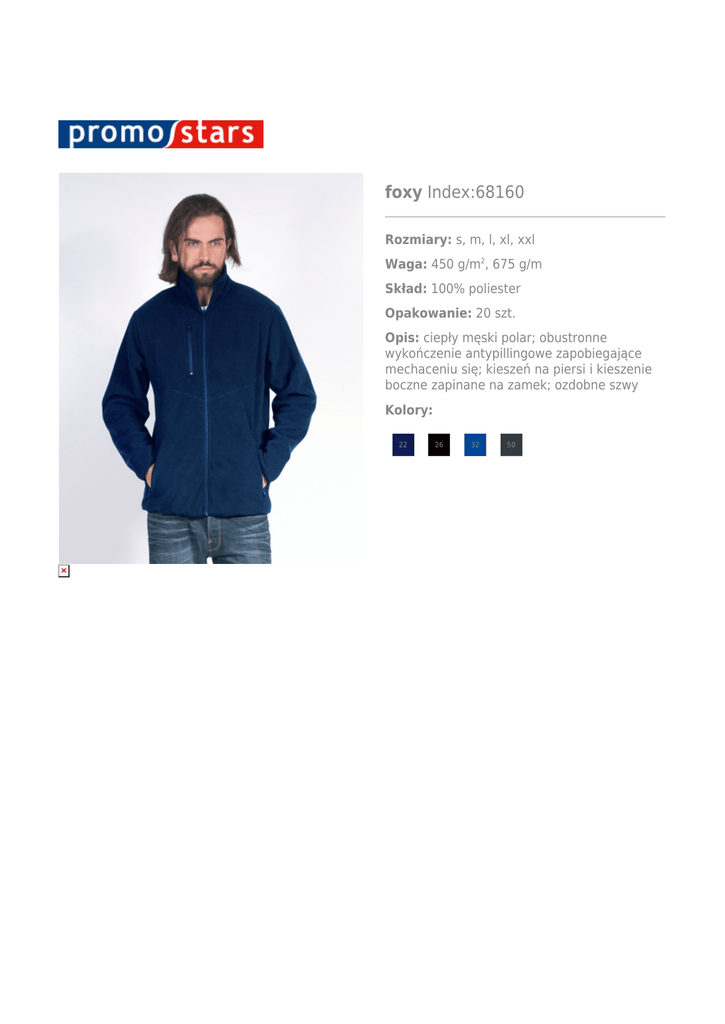Click the Waga label
The image size is (725, 1024).
pyautogui.click(x=406, y=264)
